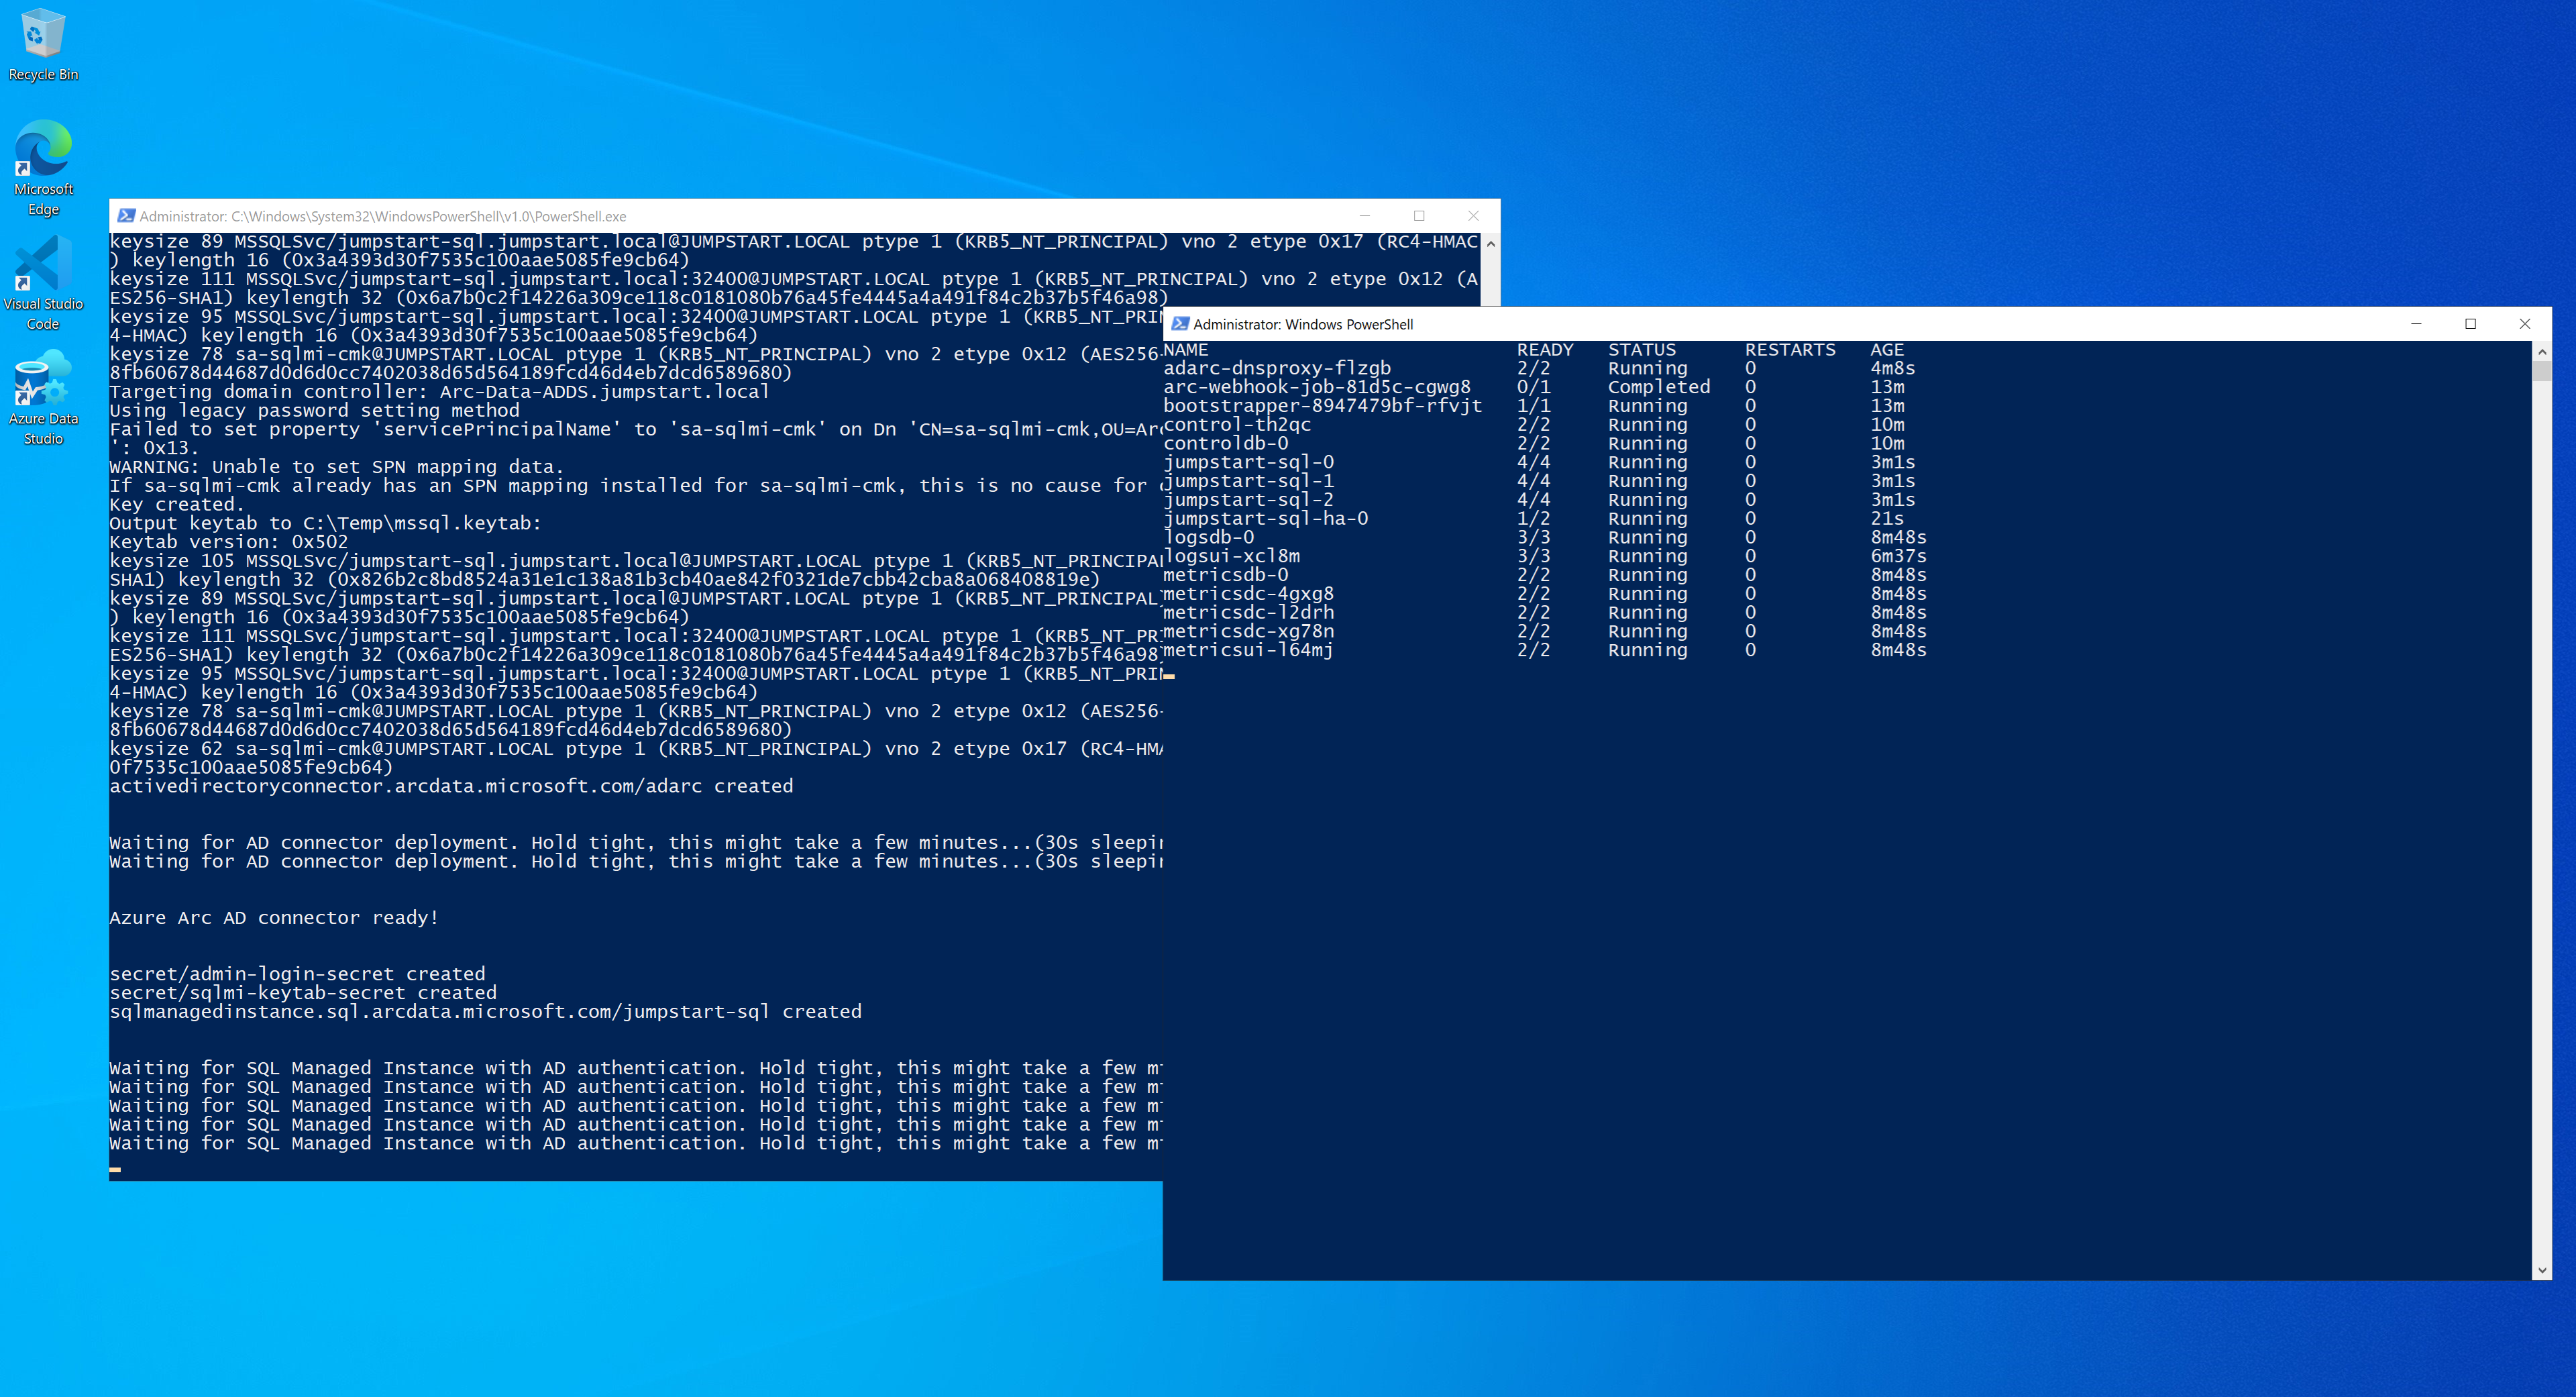Click PowerShell icon in back window title bar
Image resolution: width=2576 pixels, height=1397 pixels.
(x=126, y=216)
